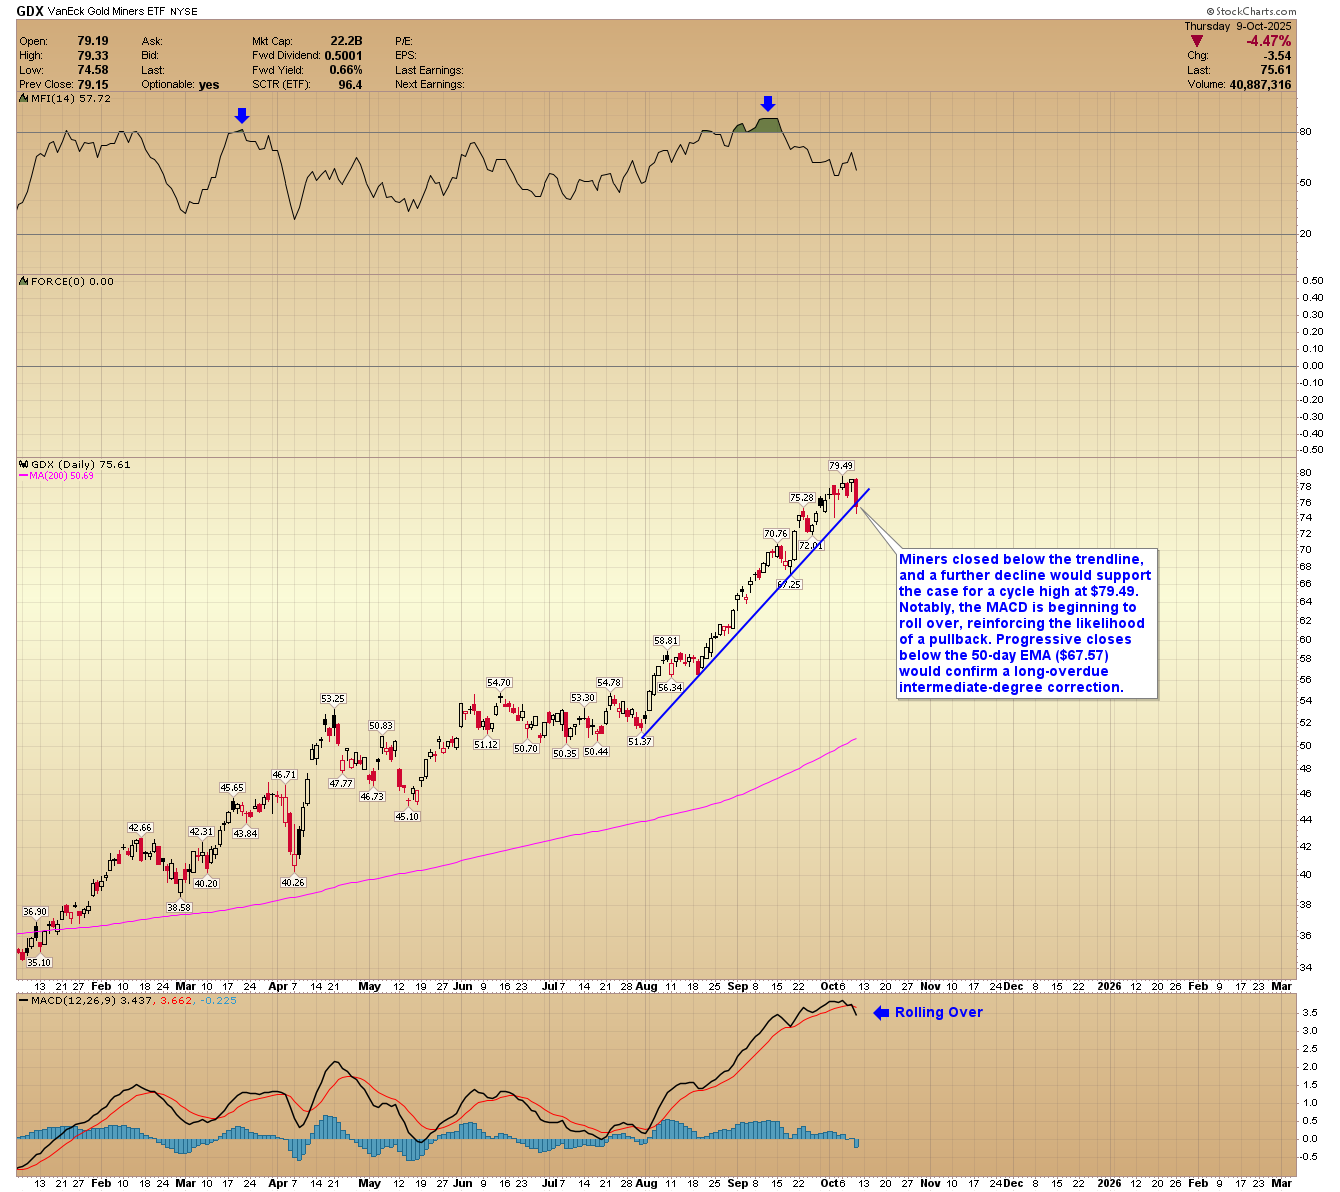Click the EPS label
The height and width of the screenshot is (1192, 1340).
coord(406,56)
